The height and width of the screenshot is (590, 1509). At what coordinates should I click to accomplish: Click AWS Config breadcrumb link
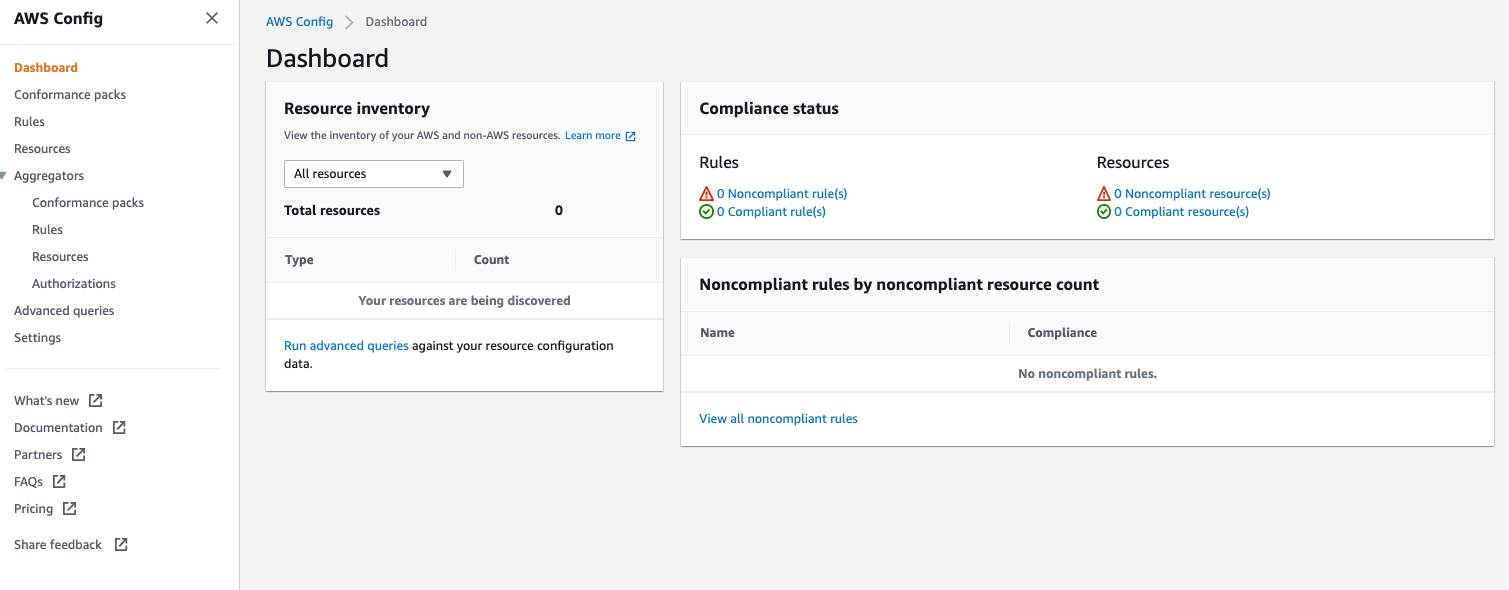coord(299,22)
